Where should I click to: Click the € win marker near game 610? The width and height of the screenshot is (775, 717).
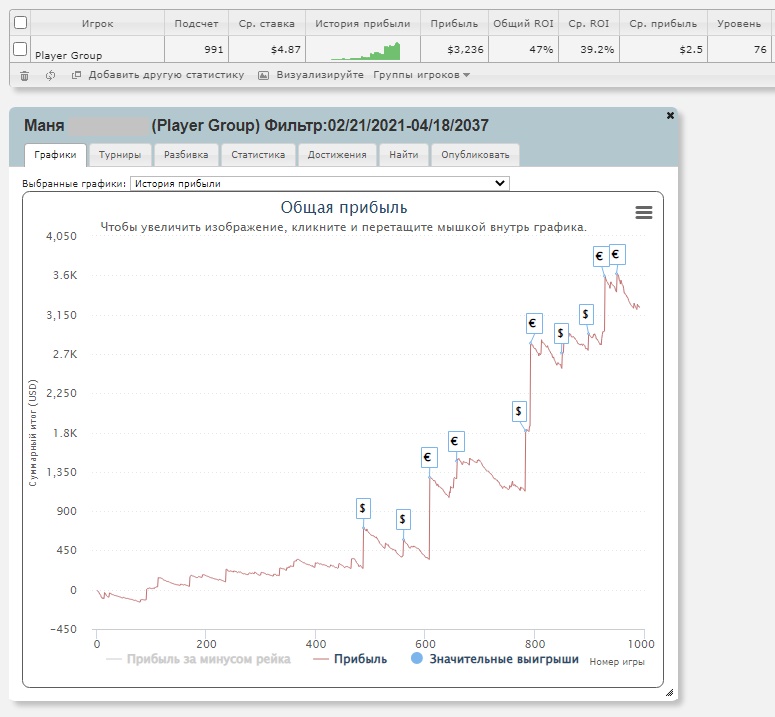(x=429, y=457)
